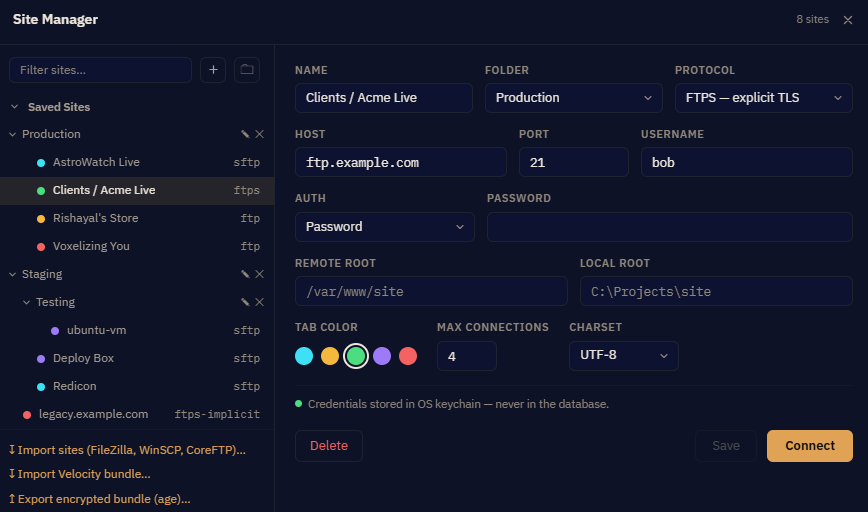Click the Testing subfolder label
Screen dimensions: 868x512
pos(55,302)
